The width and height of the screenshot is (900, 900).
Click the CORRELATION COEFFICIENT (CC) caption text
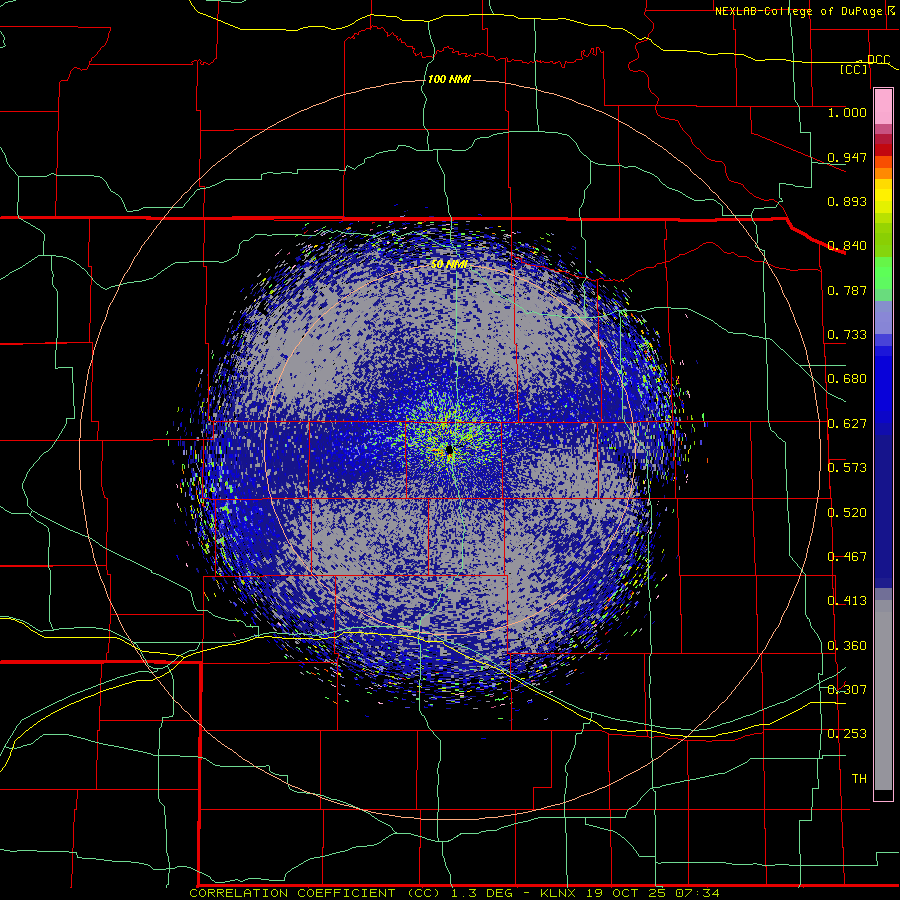click(315, 893)
